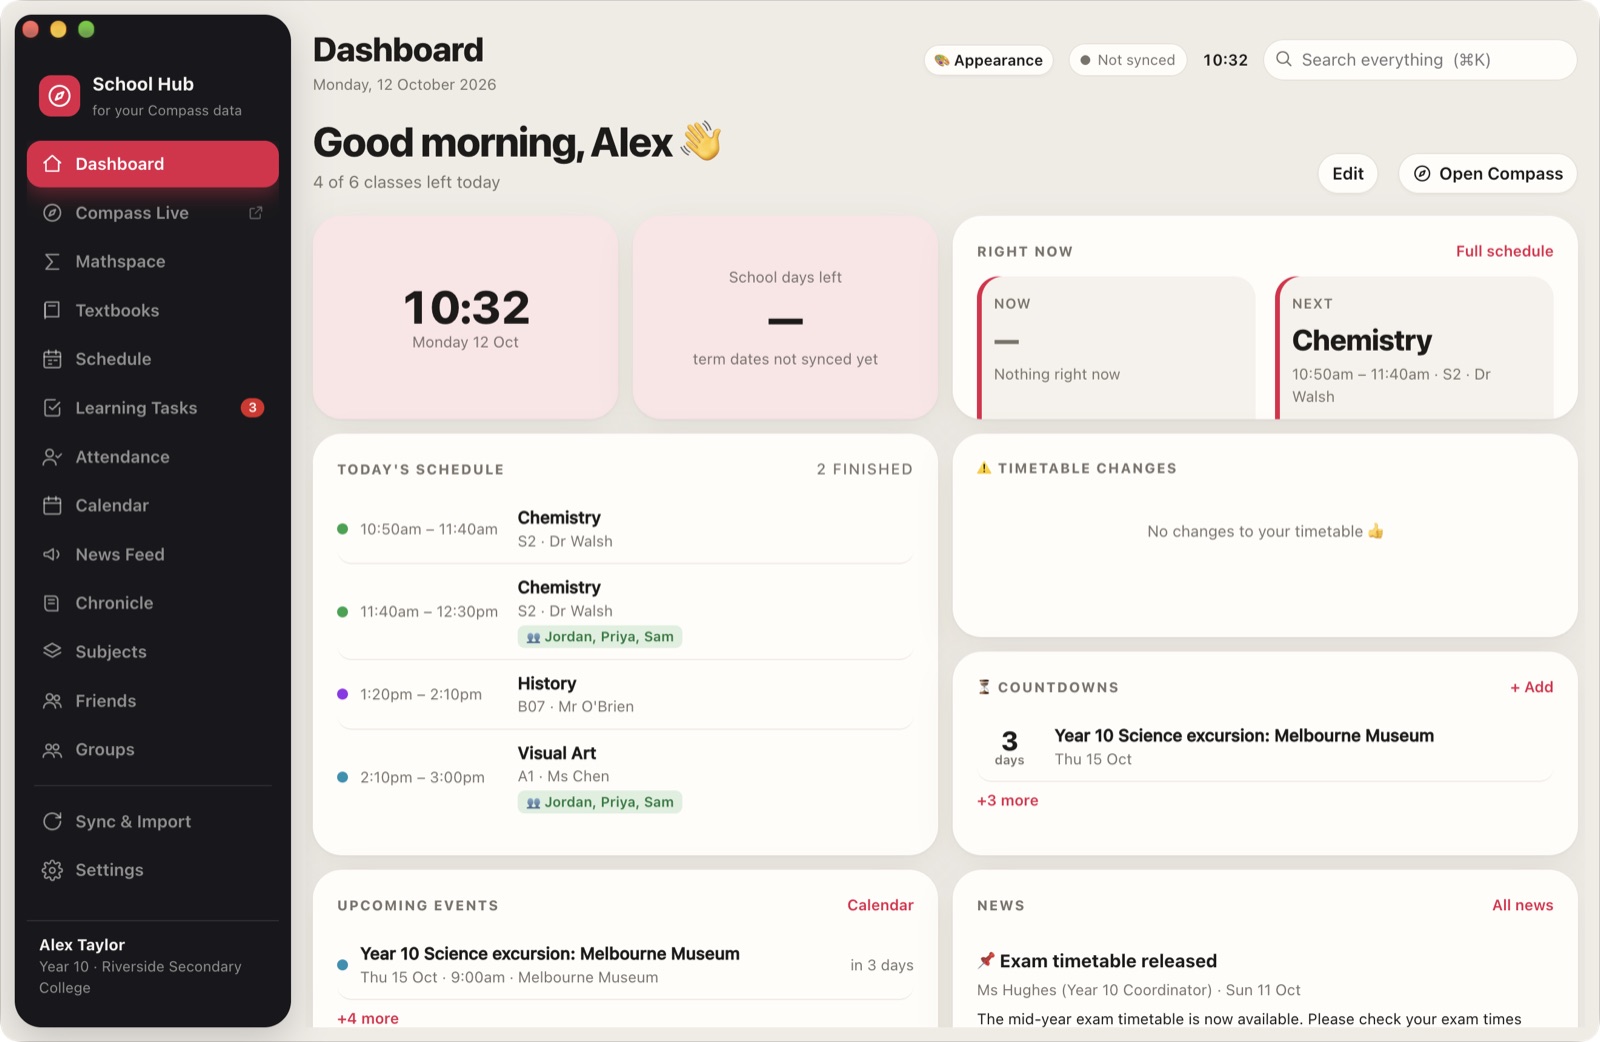Click the Textbooks book icon
This screenshot has width=1600, height=1042.
click(53, 310)
